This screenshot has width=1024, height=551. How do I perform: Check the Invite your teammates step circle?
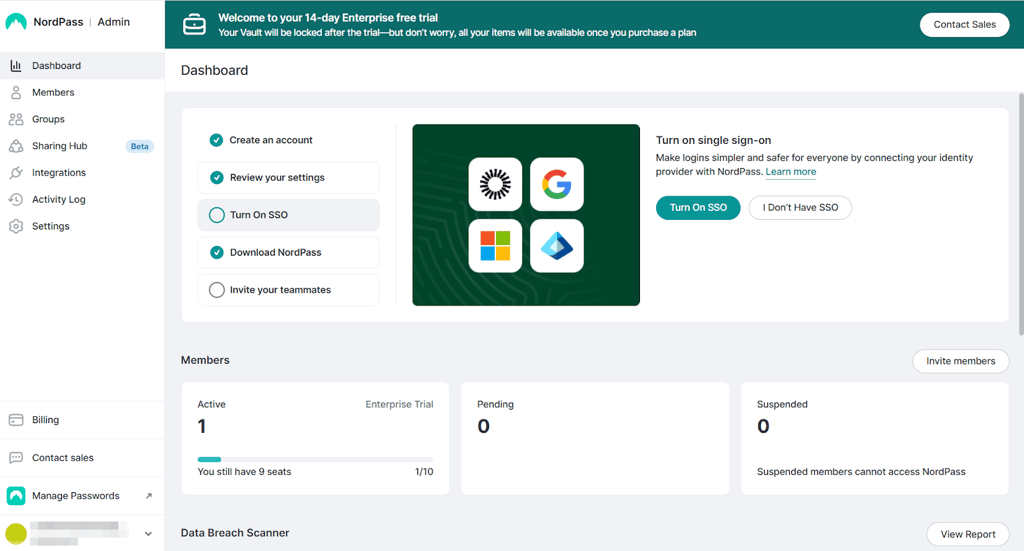[217, 290]
